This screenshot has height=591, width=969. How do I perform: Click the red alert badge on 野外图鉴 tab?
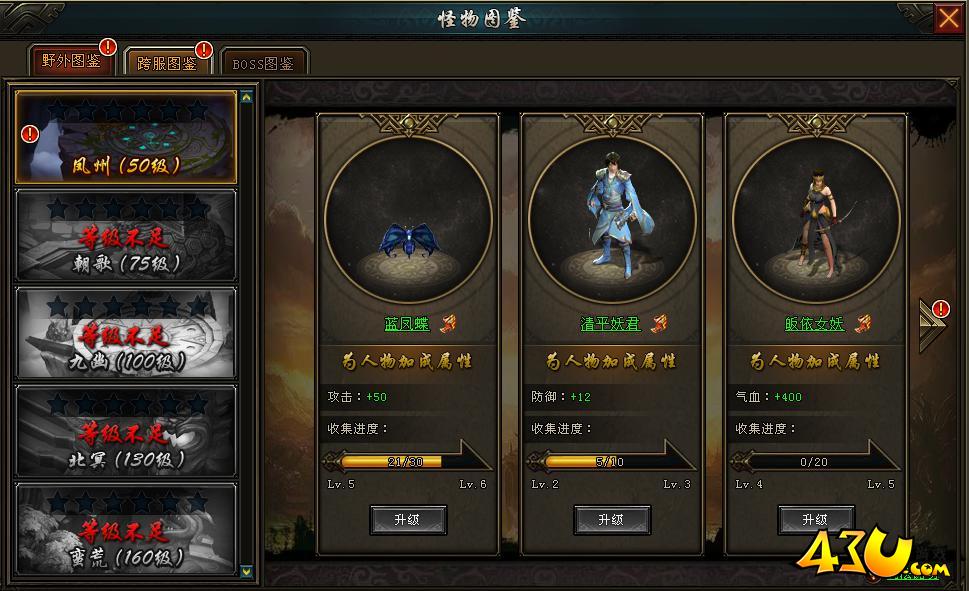tap(108, 47)
